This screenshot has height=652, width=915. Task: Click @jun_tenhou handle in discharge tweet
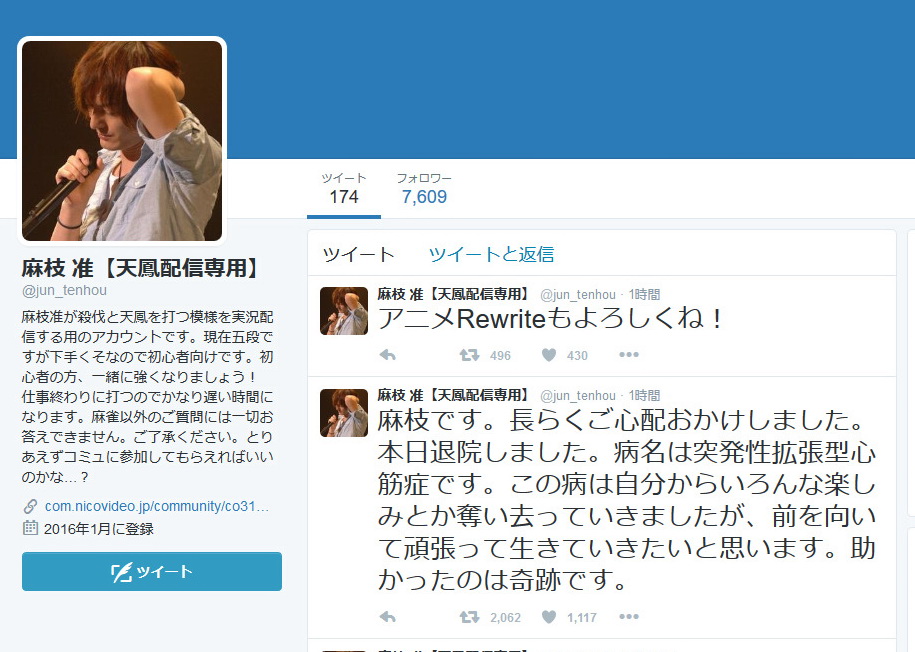coord(578,396)
